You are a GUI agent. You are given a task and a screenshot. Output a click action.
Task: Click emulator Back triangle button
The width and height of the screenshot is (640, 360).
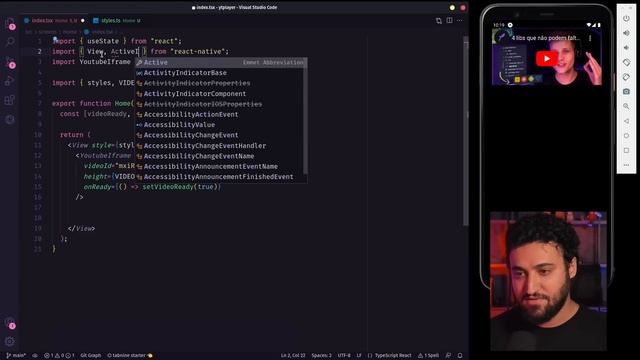(626, 121)
